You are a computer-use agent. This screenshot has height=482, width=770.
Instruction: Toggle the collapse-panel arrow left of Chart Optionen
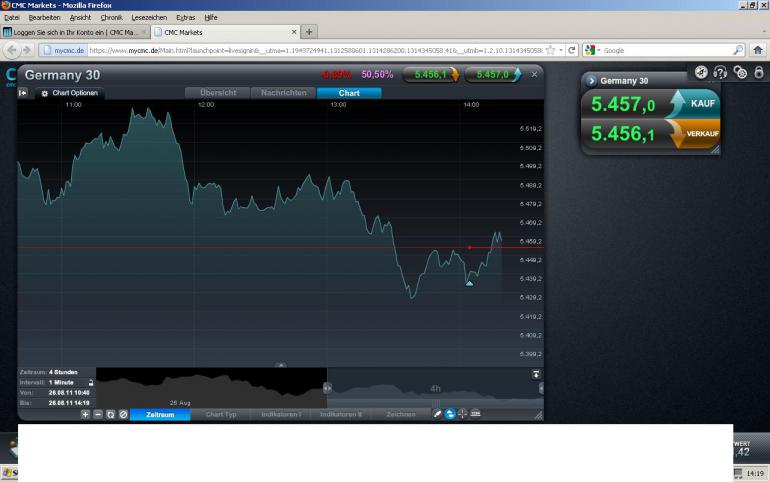point(23,93)
